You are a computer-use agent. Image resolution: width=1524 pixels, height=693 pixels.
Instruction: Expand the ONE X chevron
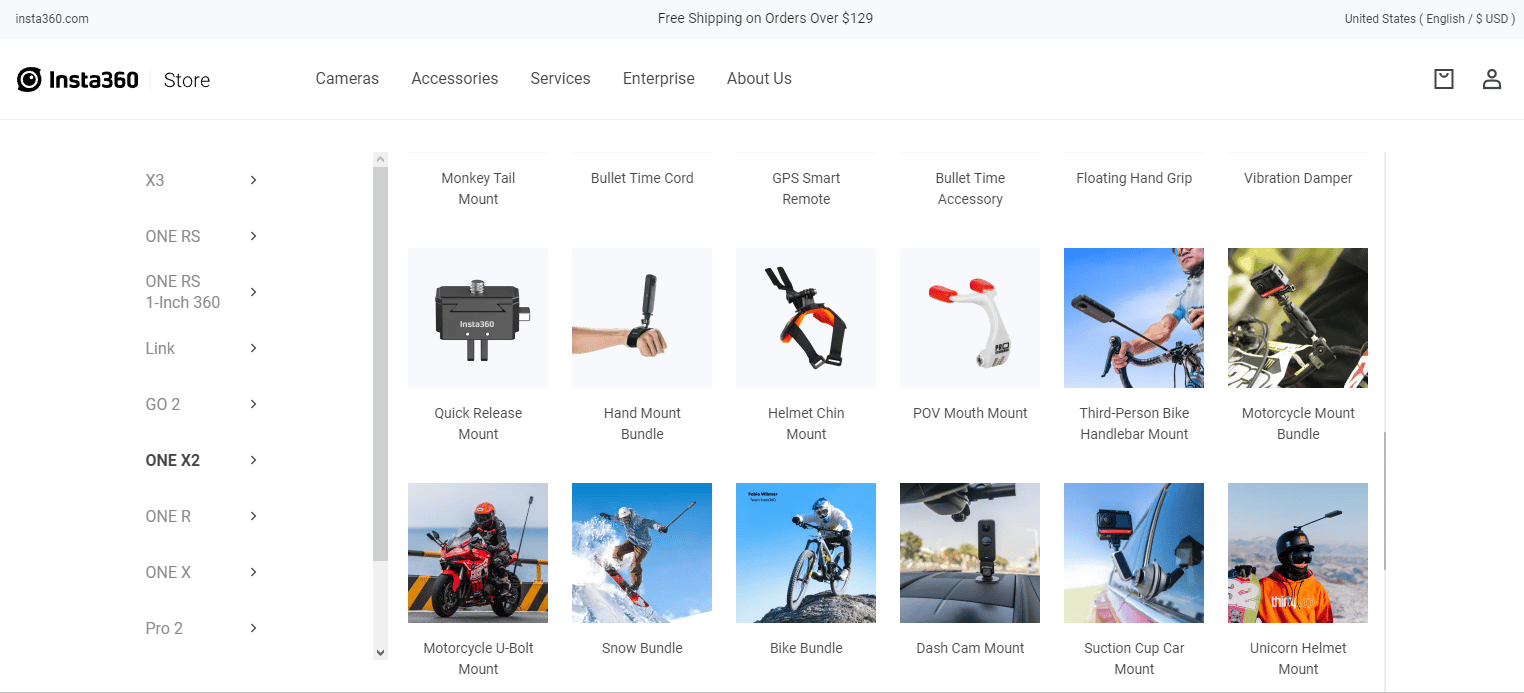[253, 572]
